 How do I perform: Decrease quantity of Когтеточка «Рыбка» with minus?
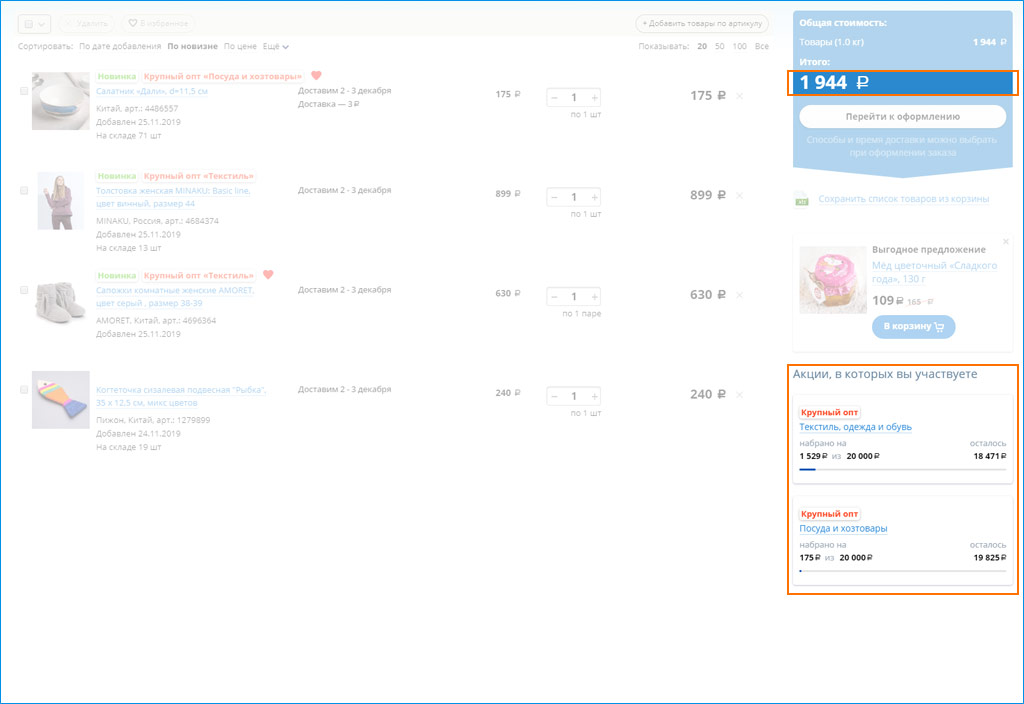554,396
